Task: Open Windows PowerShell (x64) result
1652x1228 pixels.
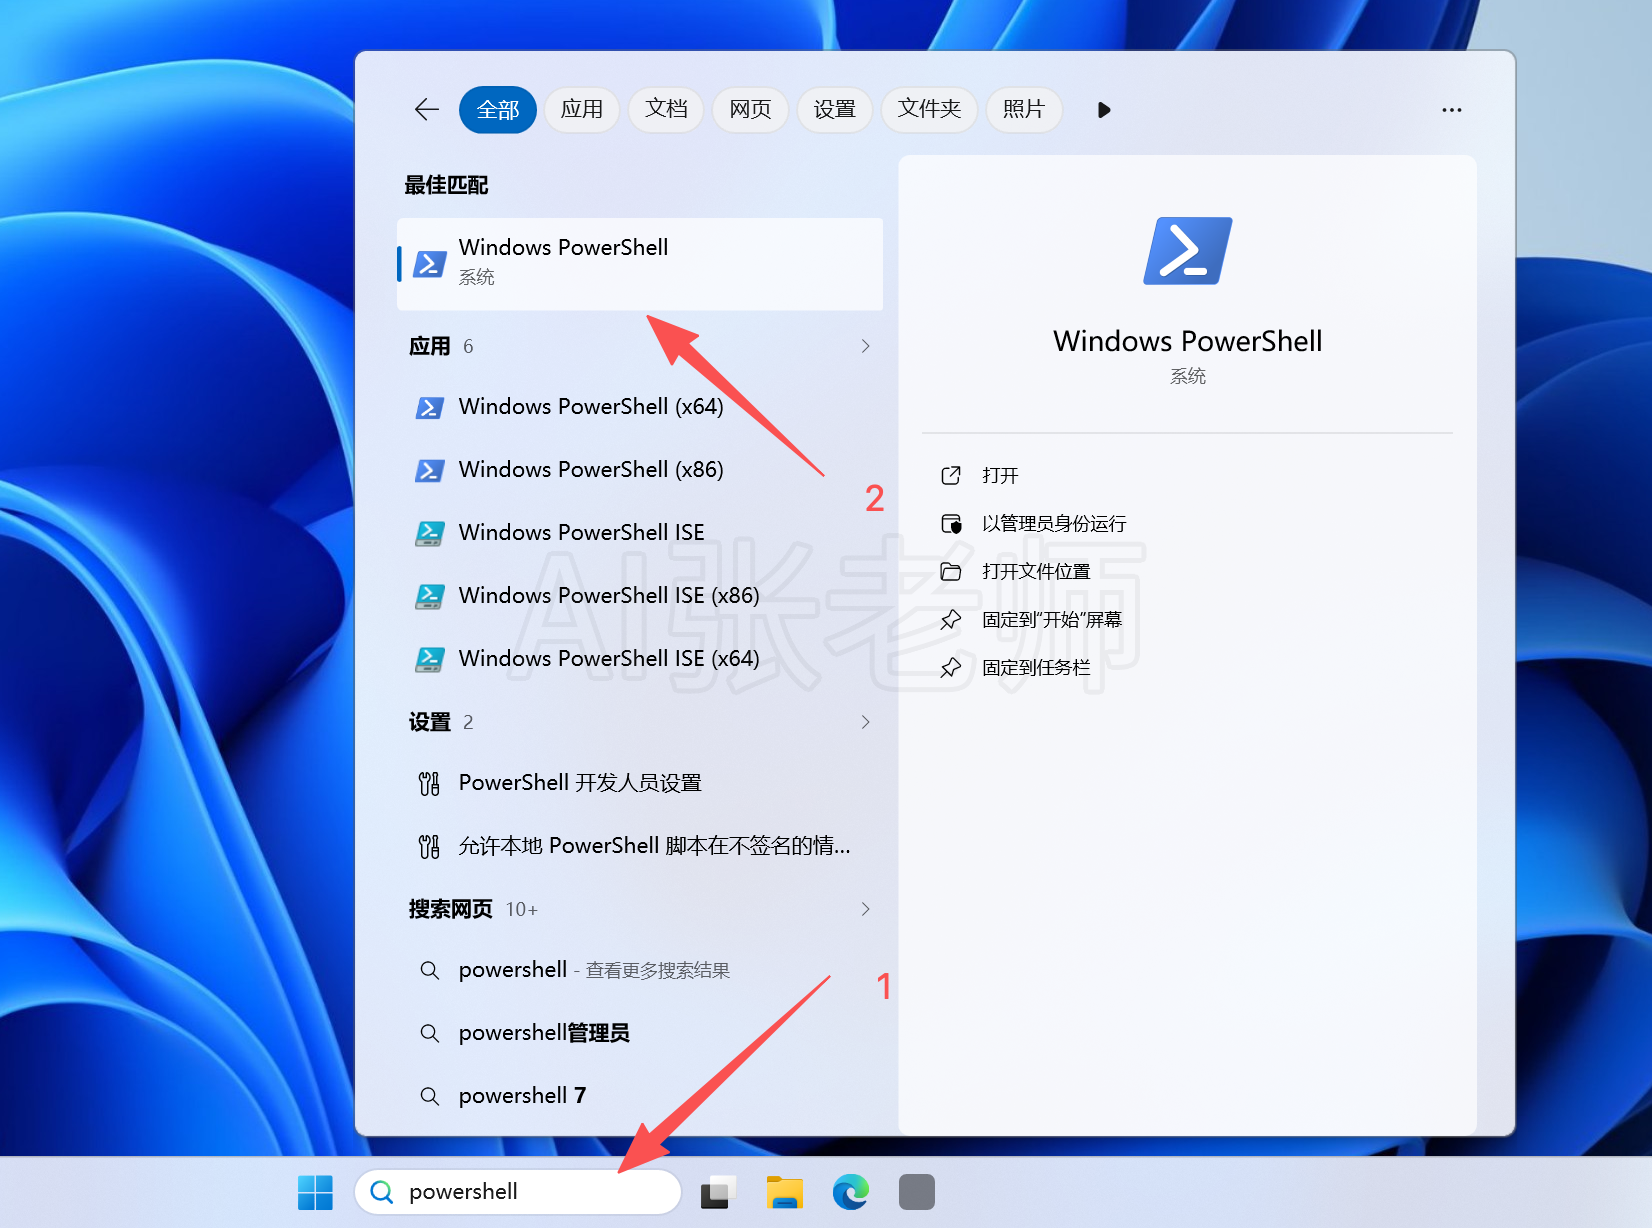Action: click(640, 407)
